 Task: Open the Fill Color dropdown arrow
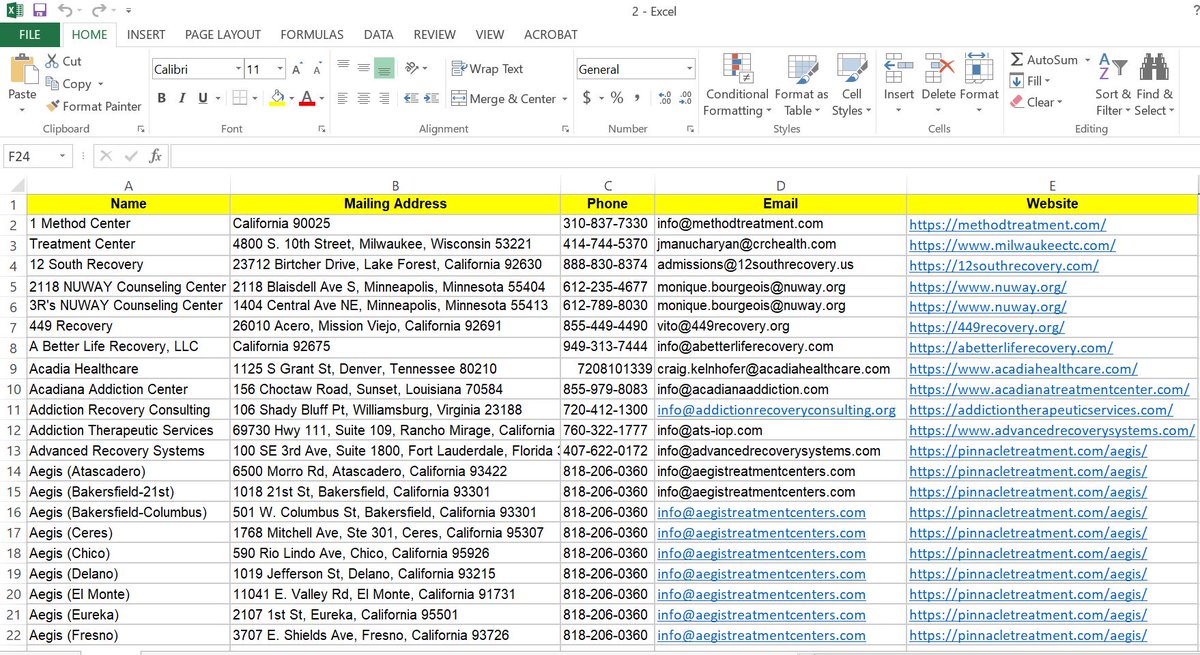click(290, 98)
